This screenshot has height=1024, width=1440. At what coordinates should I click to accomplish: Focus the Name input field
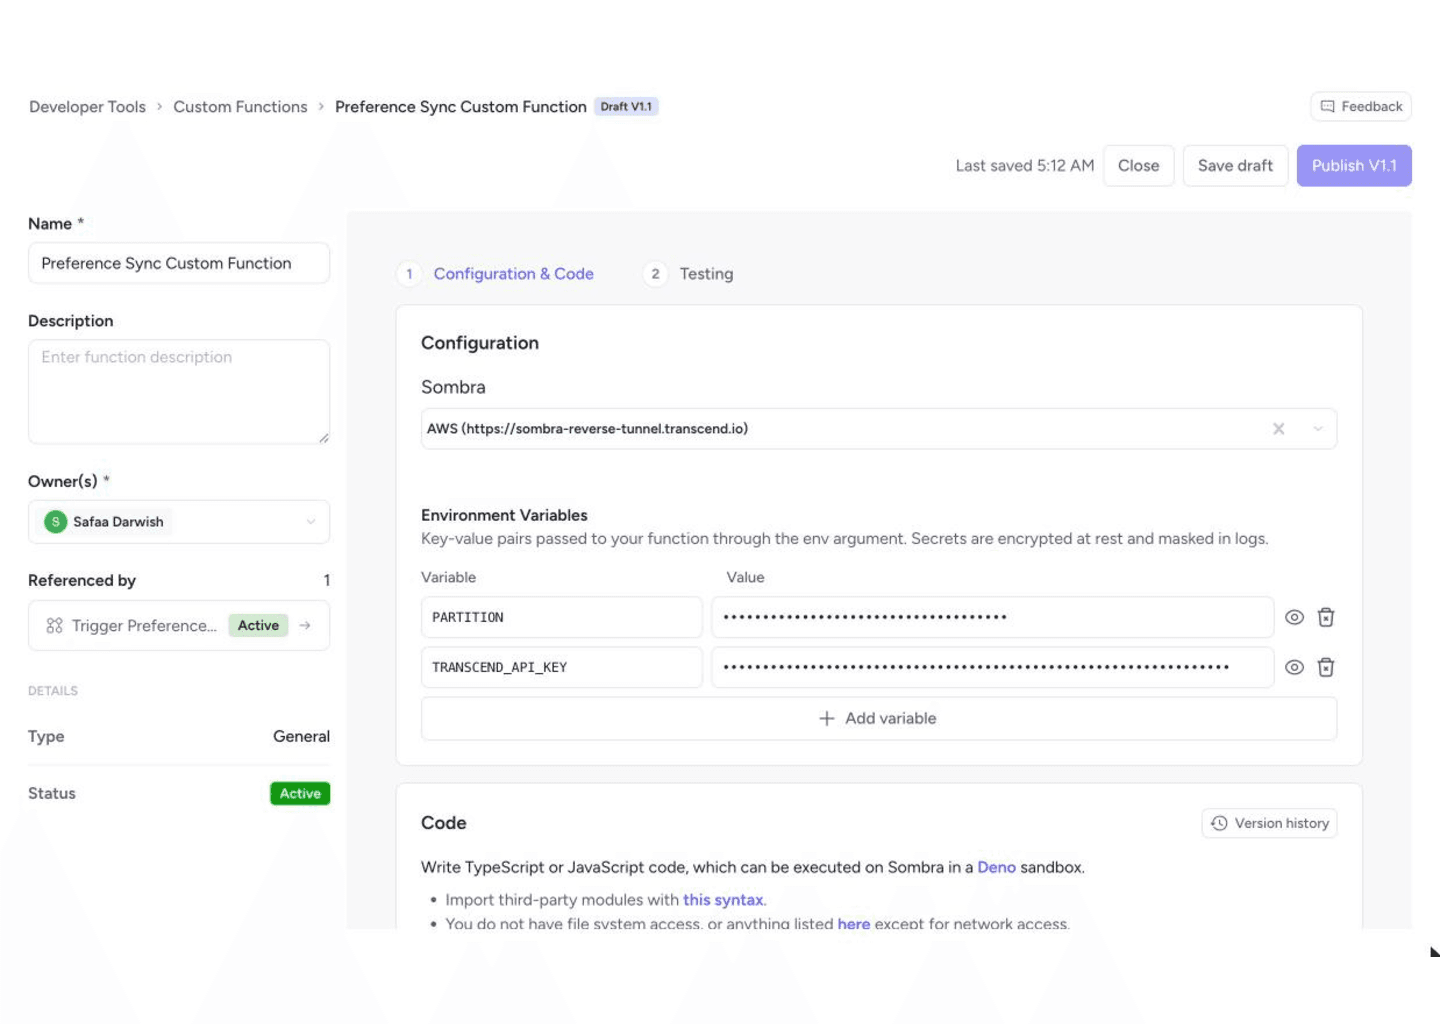coord(179,263)
